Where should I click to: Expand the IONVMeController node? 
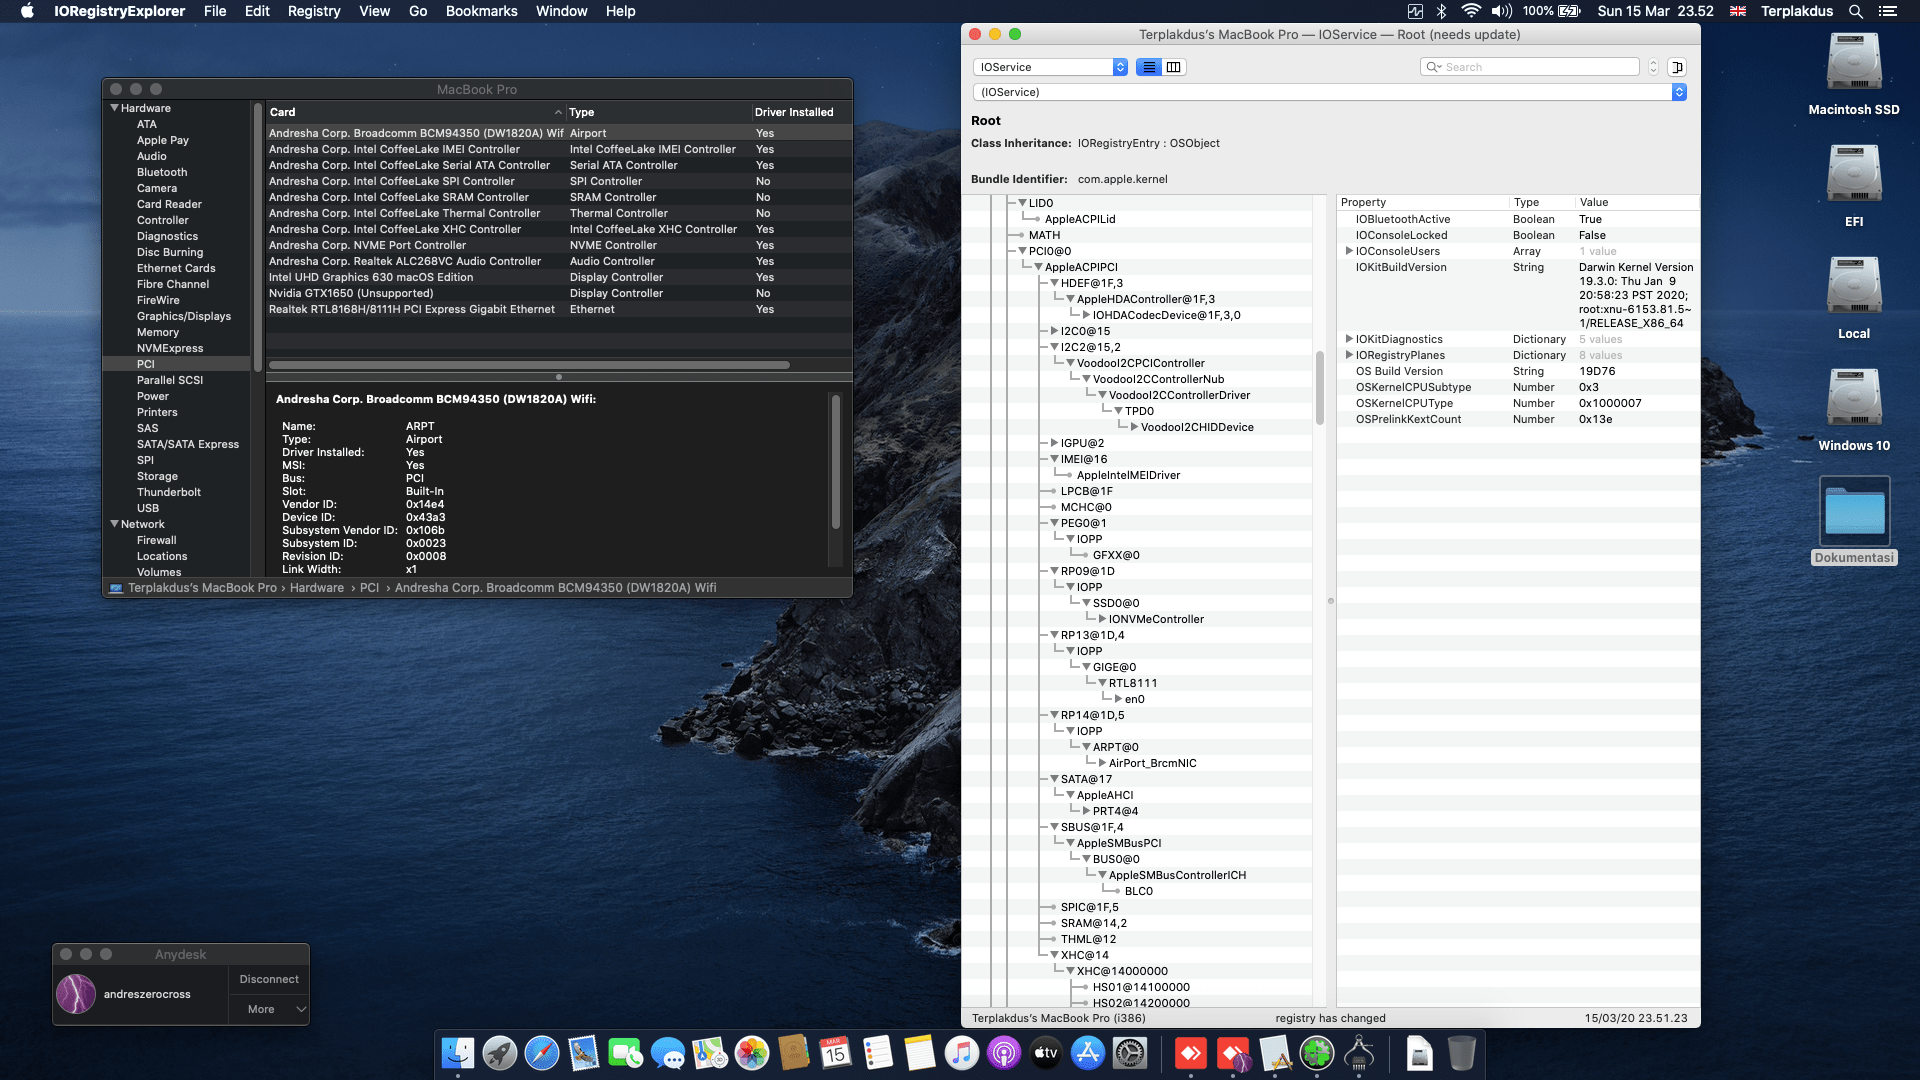pyautogui.click(x=1102, y=619)
